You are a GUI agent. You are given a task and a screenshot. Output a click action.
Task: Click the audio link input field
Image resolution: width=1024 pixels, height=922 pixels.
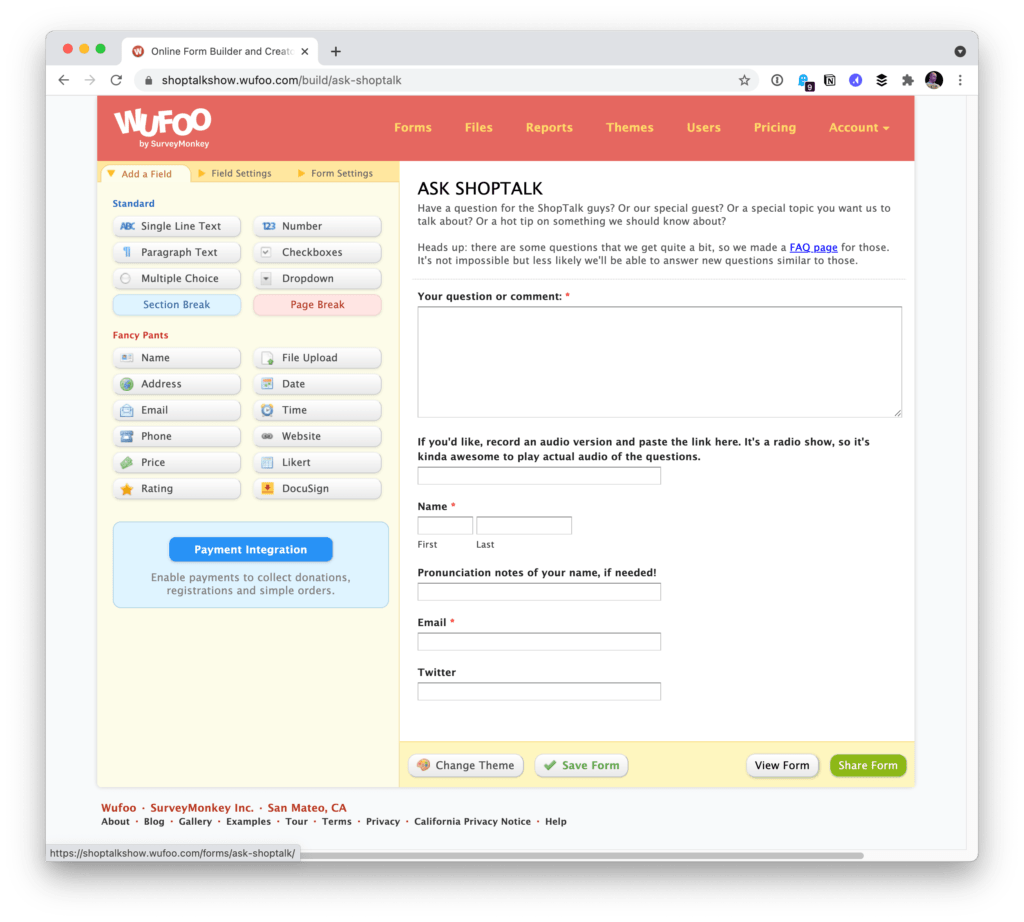[x=539, y=475]
